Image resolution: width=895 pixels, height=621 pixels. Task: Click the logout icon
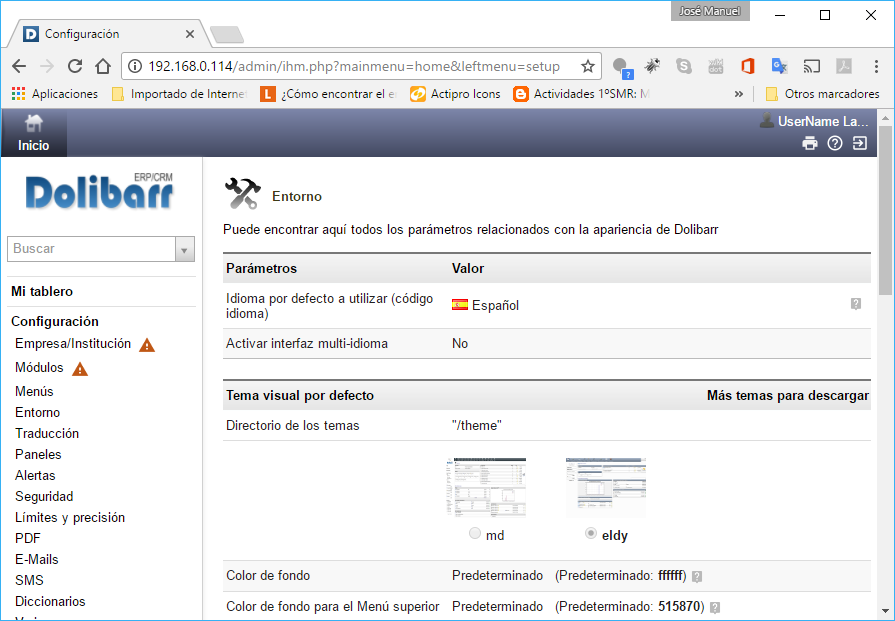pos(860,144)
